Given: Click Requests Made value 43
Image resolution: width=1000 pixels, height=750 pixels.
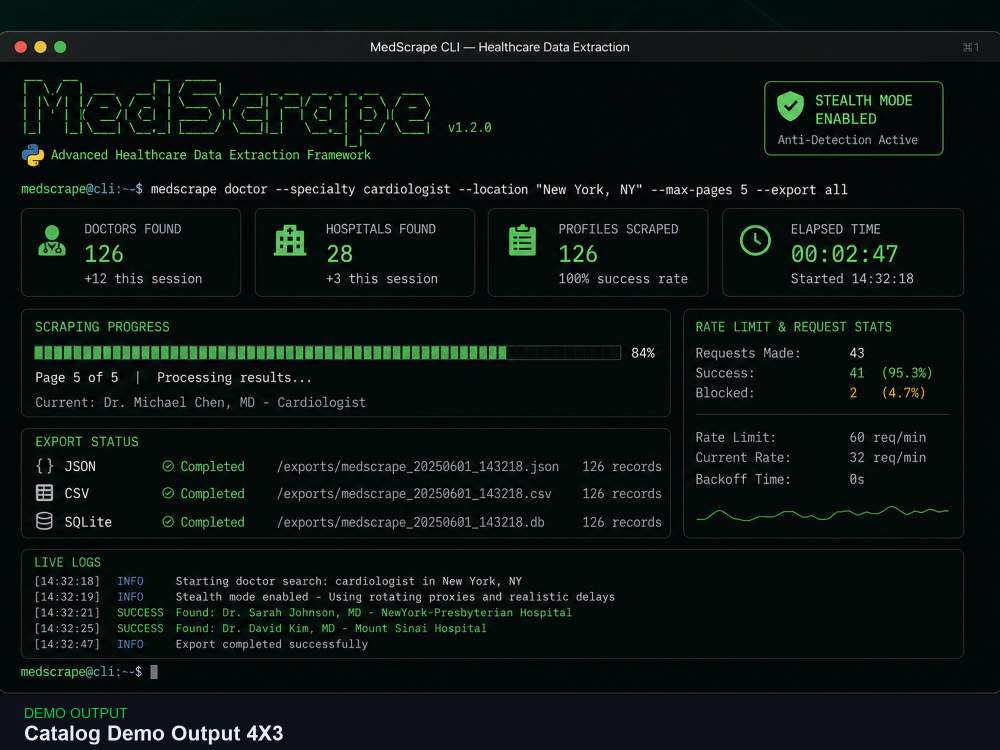Looking at the screenshot, I should pyautogui.click(x=857, y=353).
